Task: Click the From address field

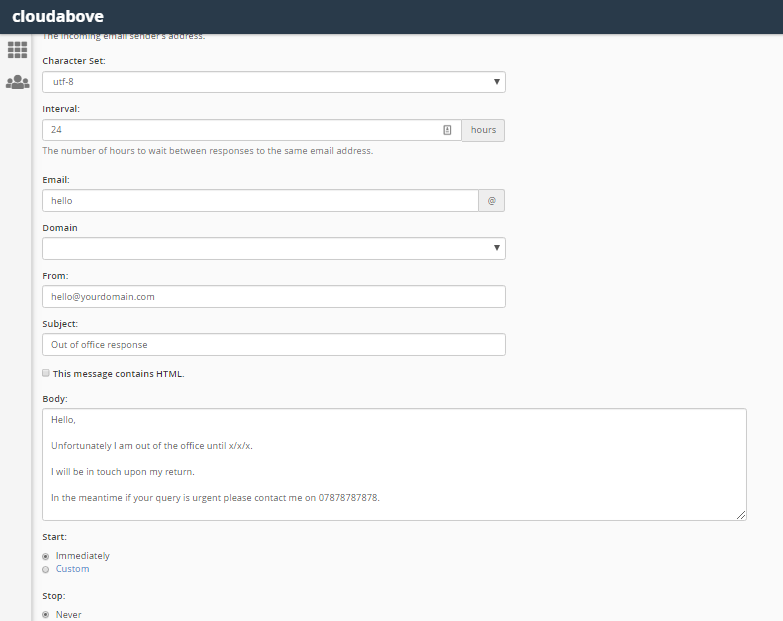Action: pos(273,297)
